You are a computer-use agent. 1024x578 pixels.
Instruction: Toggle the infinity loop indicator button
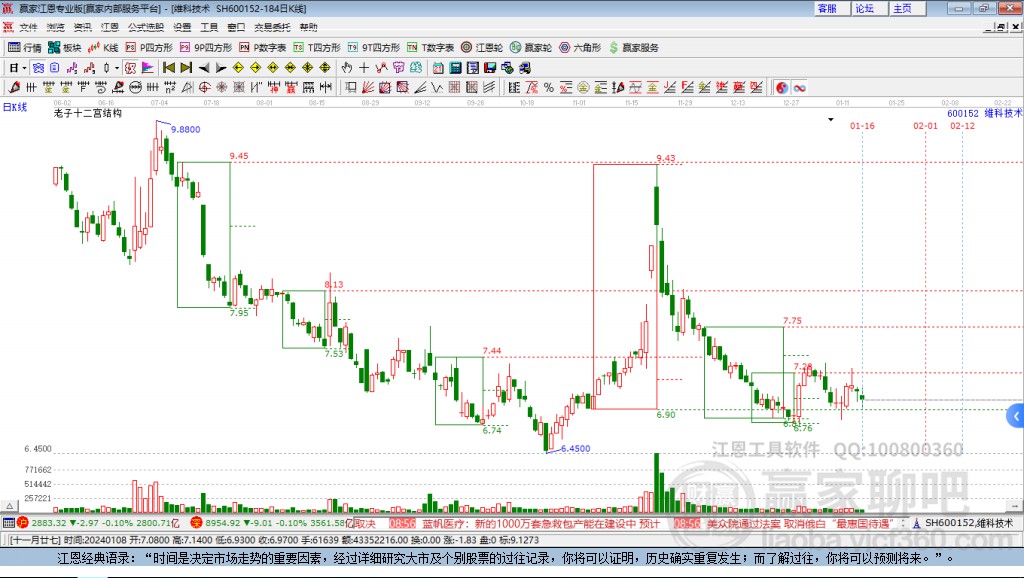799,87
